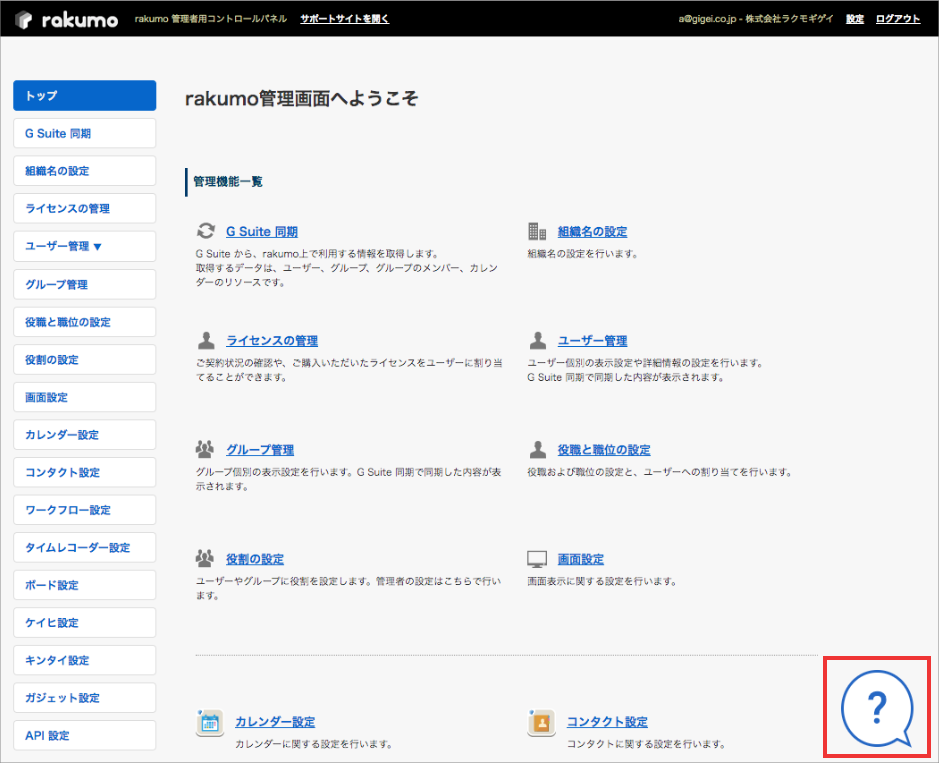
Task: Open コンタクト設定 in the sidebar
Action: click(84, 473)
